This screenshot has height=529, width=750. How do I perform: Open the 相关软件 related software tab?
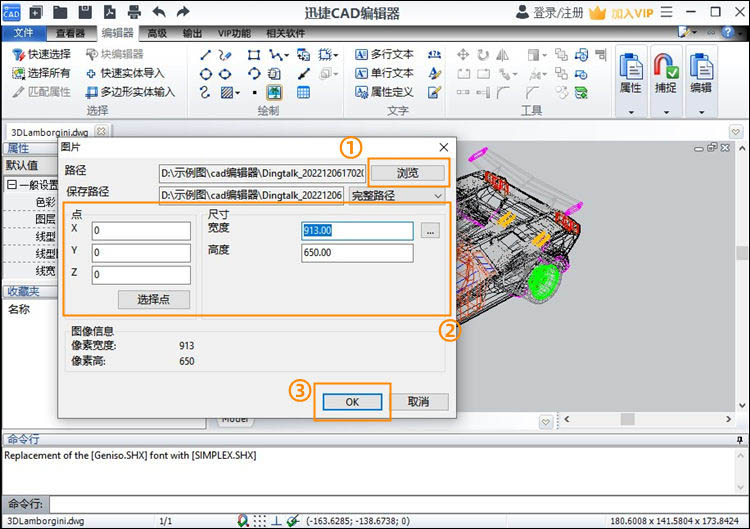tap(286, 33)
